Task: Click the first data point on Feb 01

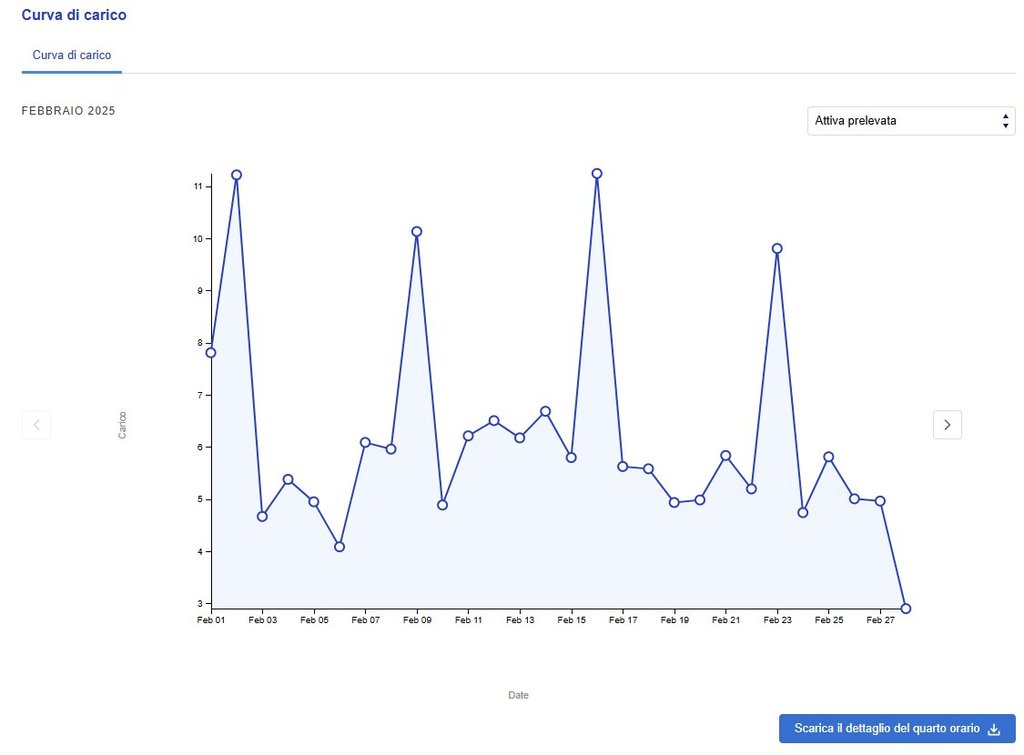Action: (x=211, y=353)
